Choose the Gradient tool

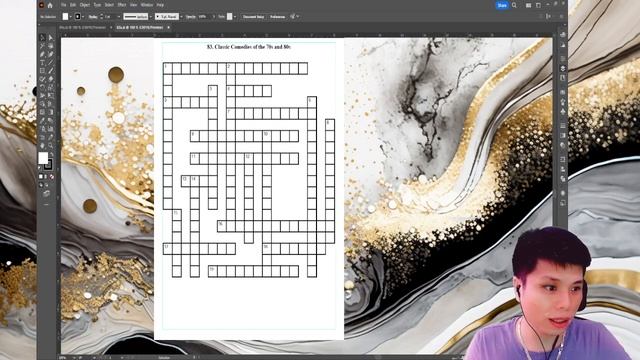coord(51,112)
